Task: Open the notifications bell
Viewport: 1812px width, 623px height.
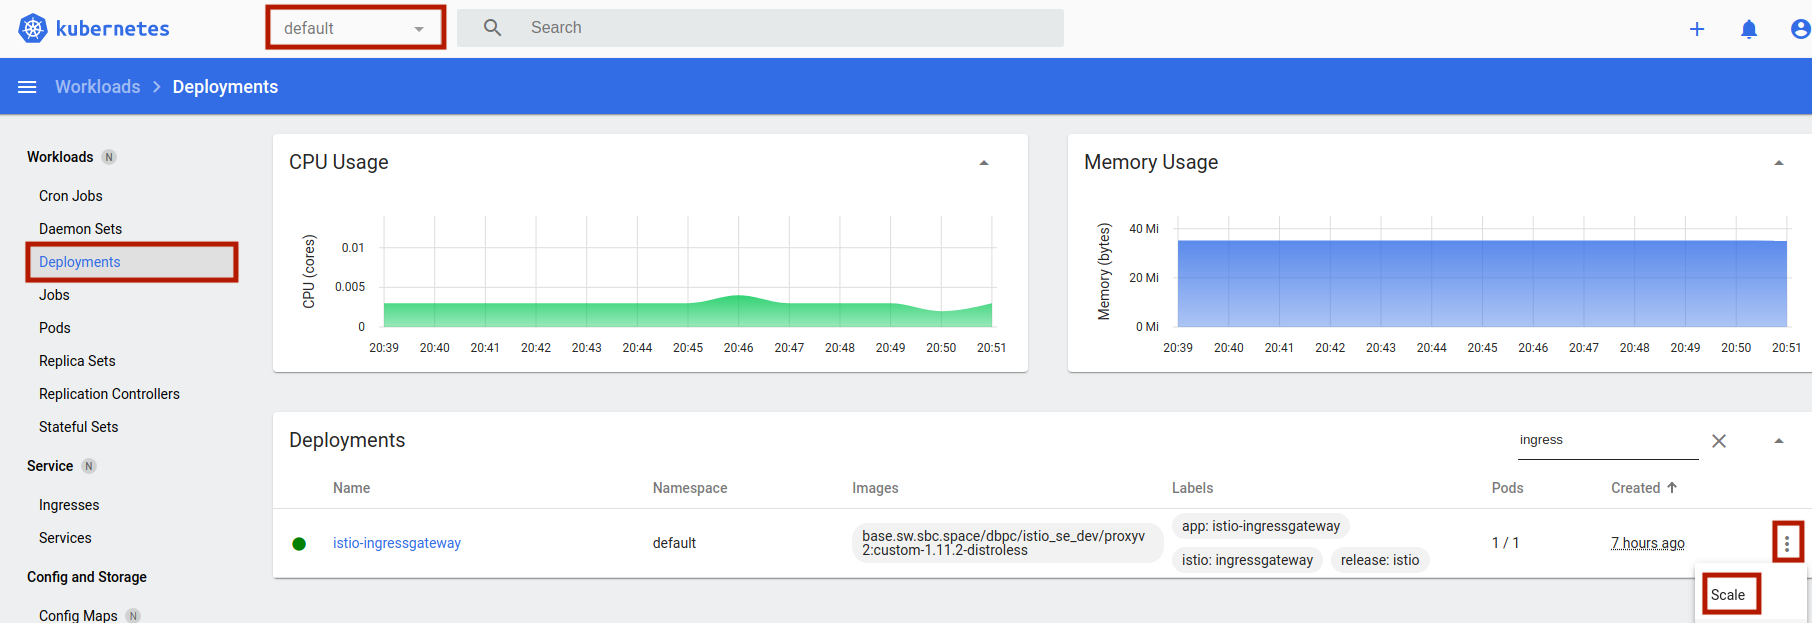Action: (1748, 29)
